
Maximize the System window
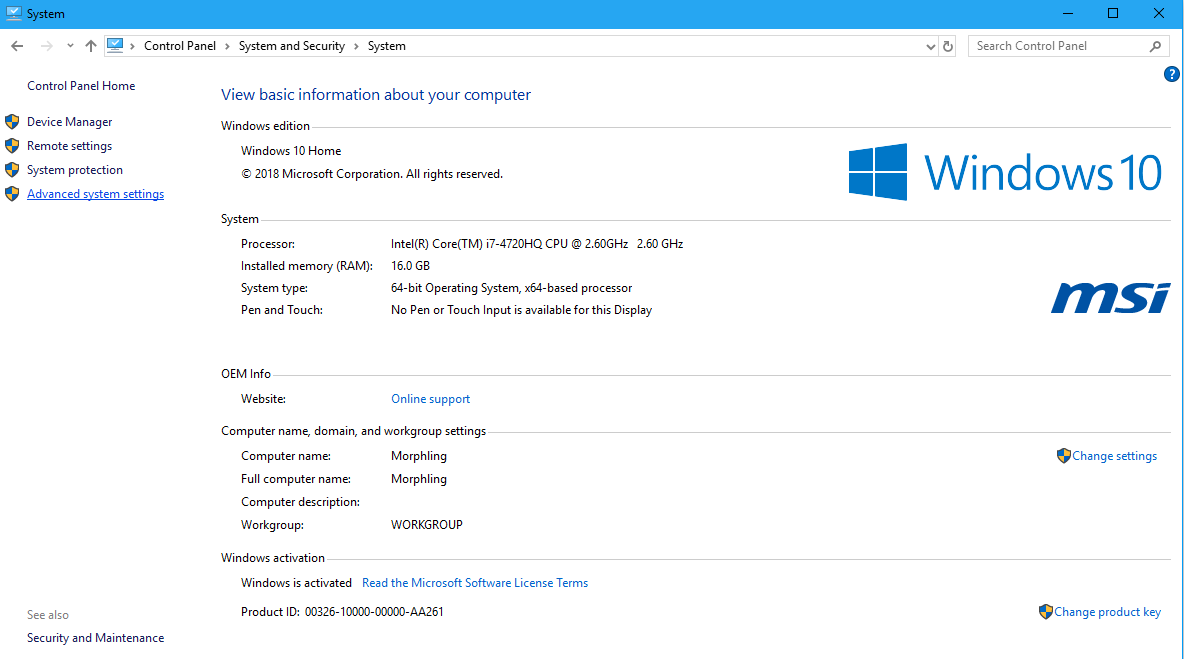pyautogui.click(x=1113, y=14)
